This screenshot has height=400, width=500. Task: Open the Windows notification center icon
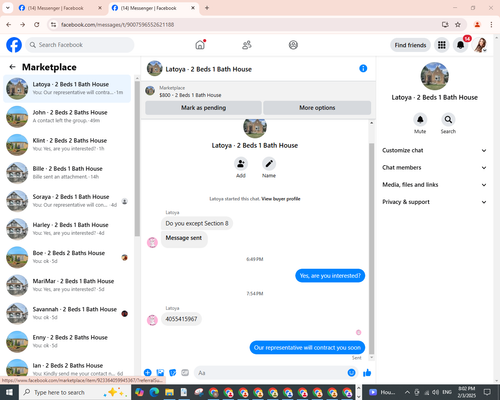click(487, 392)
